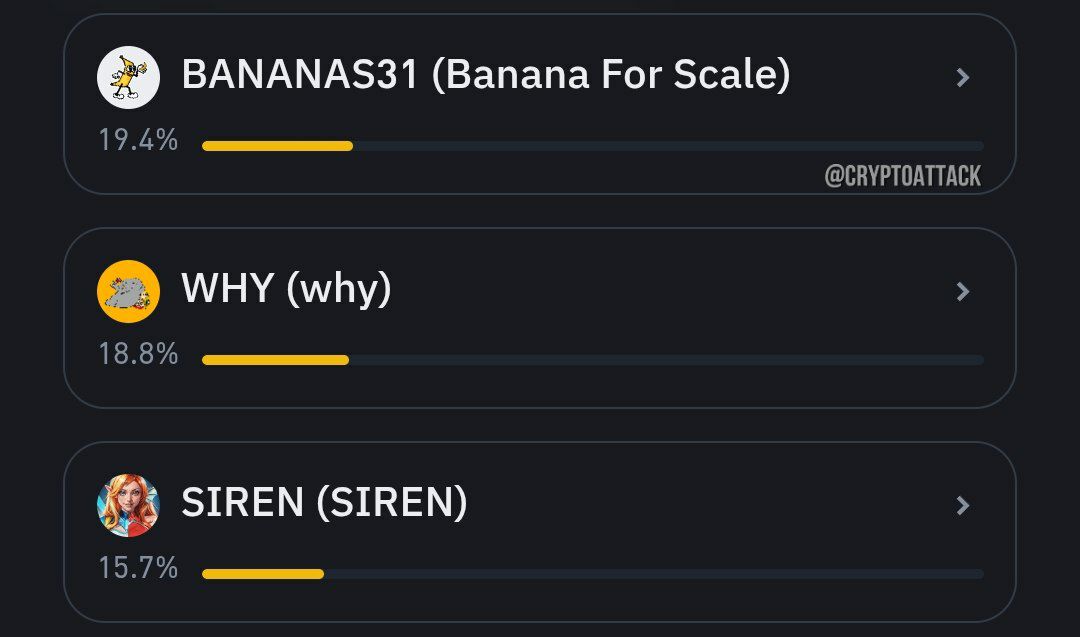Click the 19.4% percentage label
The width and height of the screenshot is (1080, 637).
(138, 140)
